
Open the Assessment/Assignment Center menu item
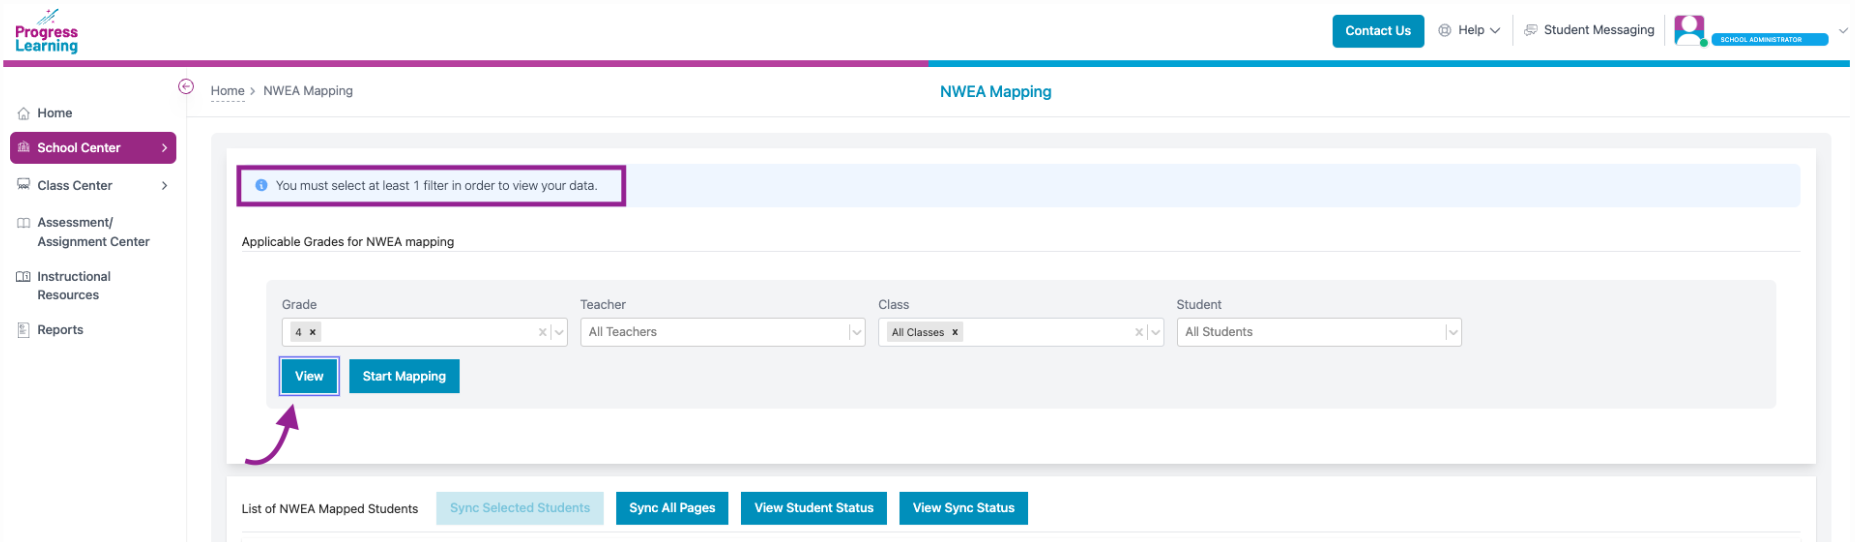(93, 232)
